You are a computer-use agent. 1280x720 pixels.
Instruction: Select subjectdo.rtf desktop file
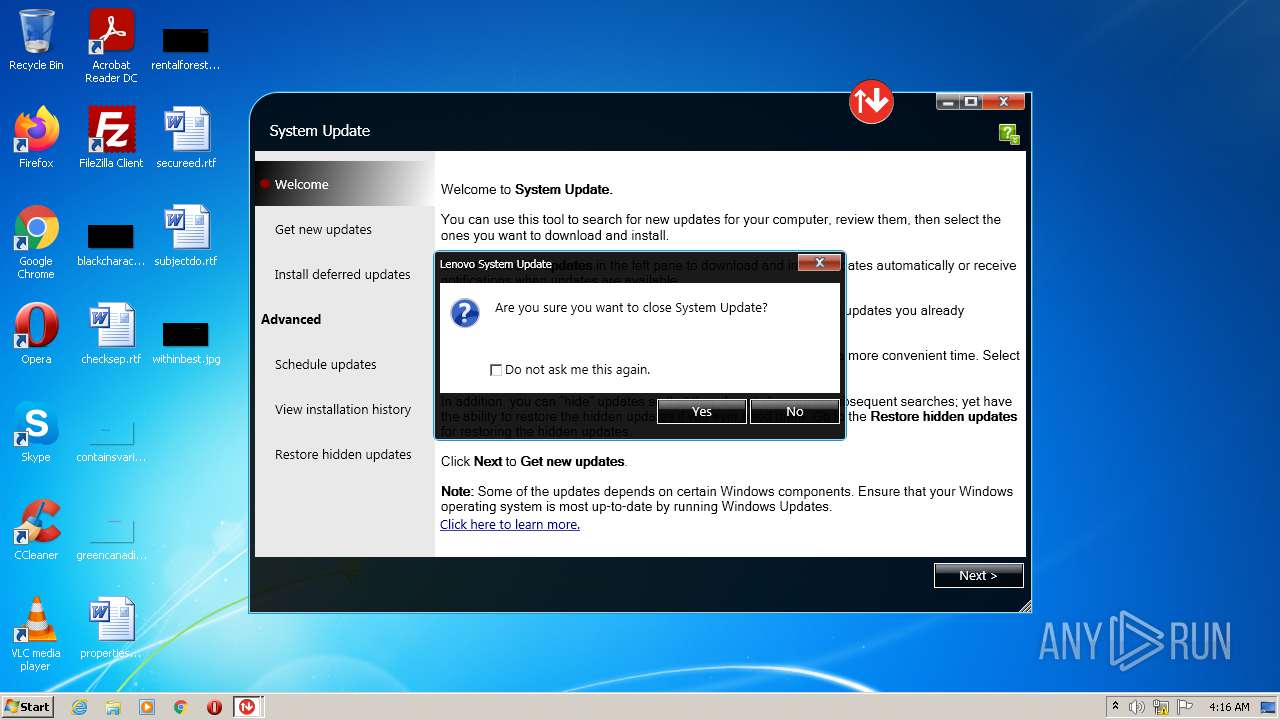pyautogui.click(x=186, y=236)
